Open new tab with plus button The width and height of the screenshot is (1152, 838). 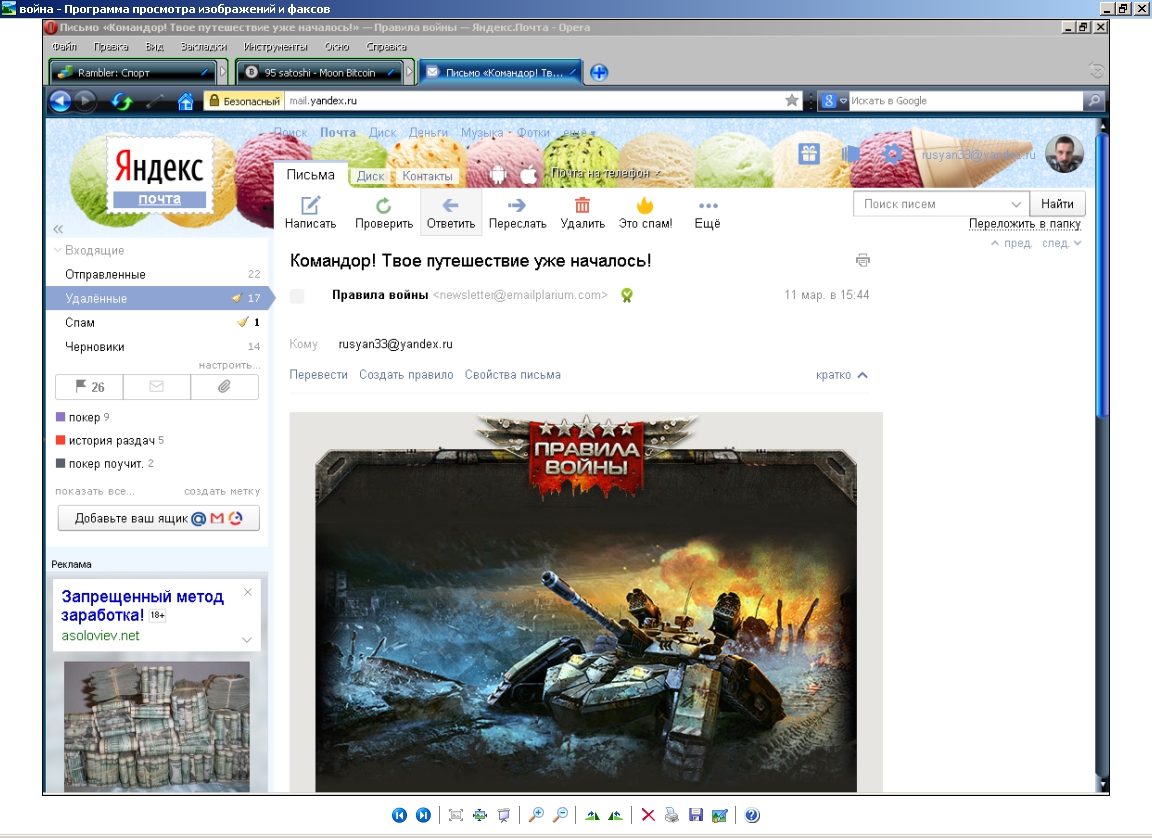click(x=599, y=72)
